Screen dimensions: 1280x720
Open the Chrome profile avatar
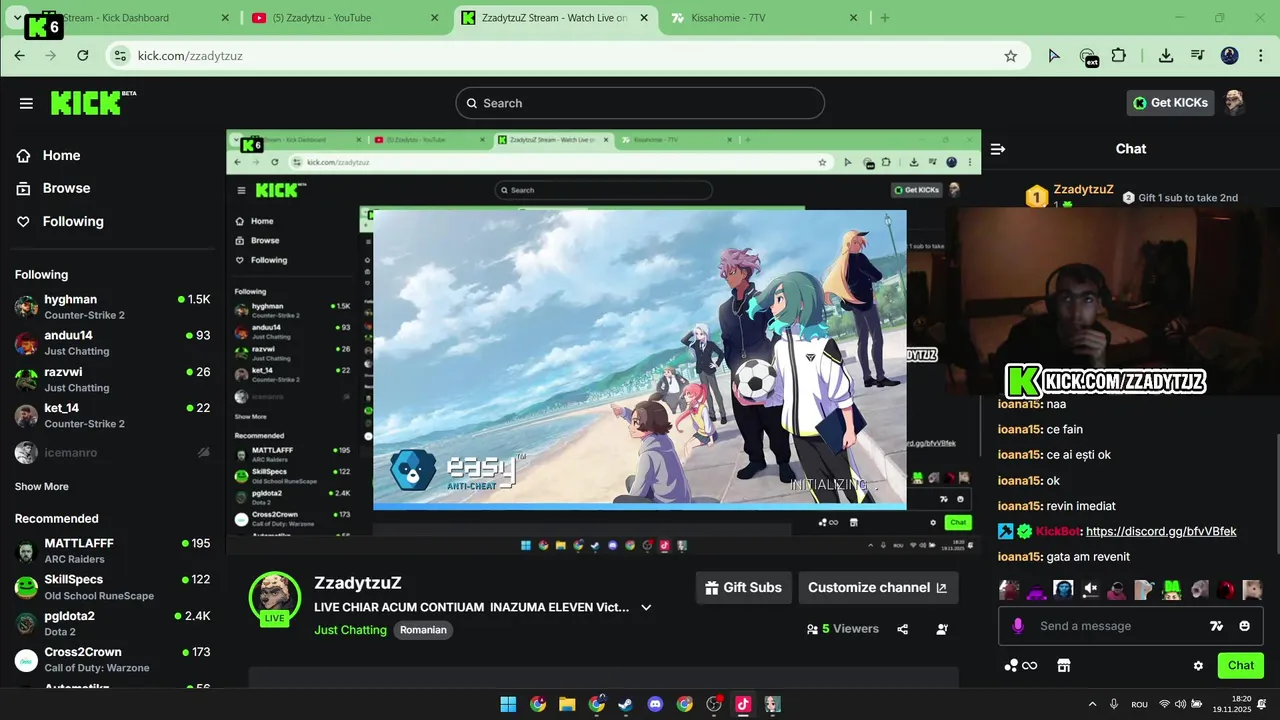coord(1230,56)
